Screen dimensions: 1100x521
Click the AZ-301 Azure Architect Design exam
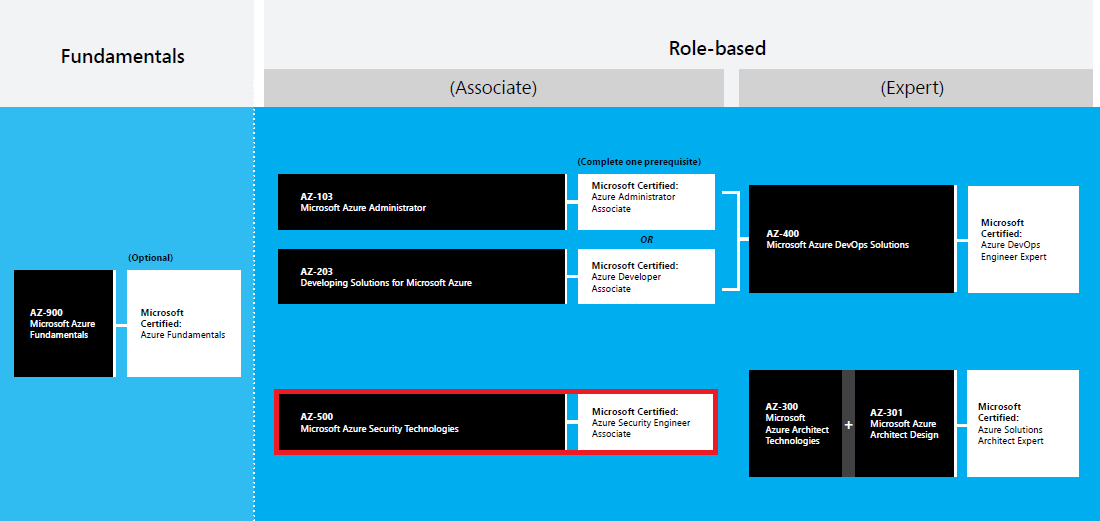click(904, 423)
